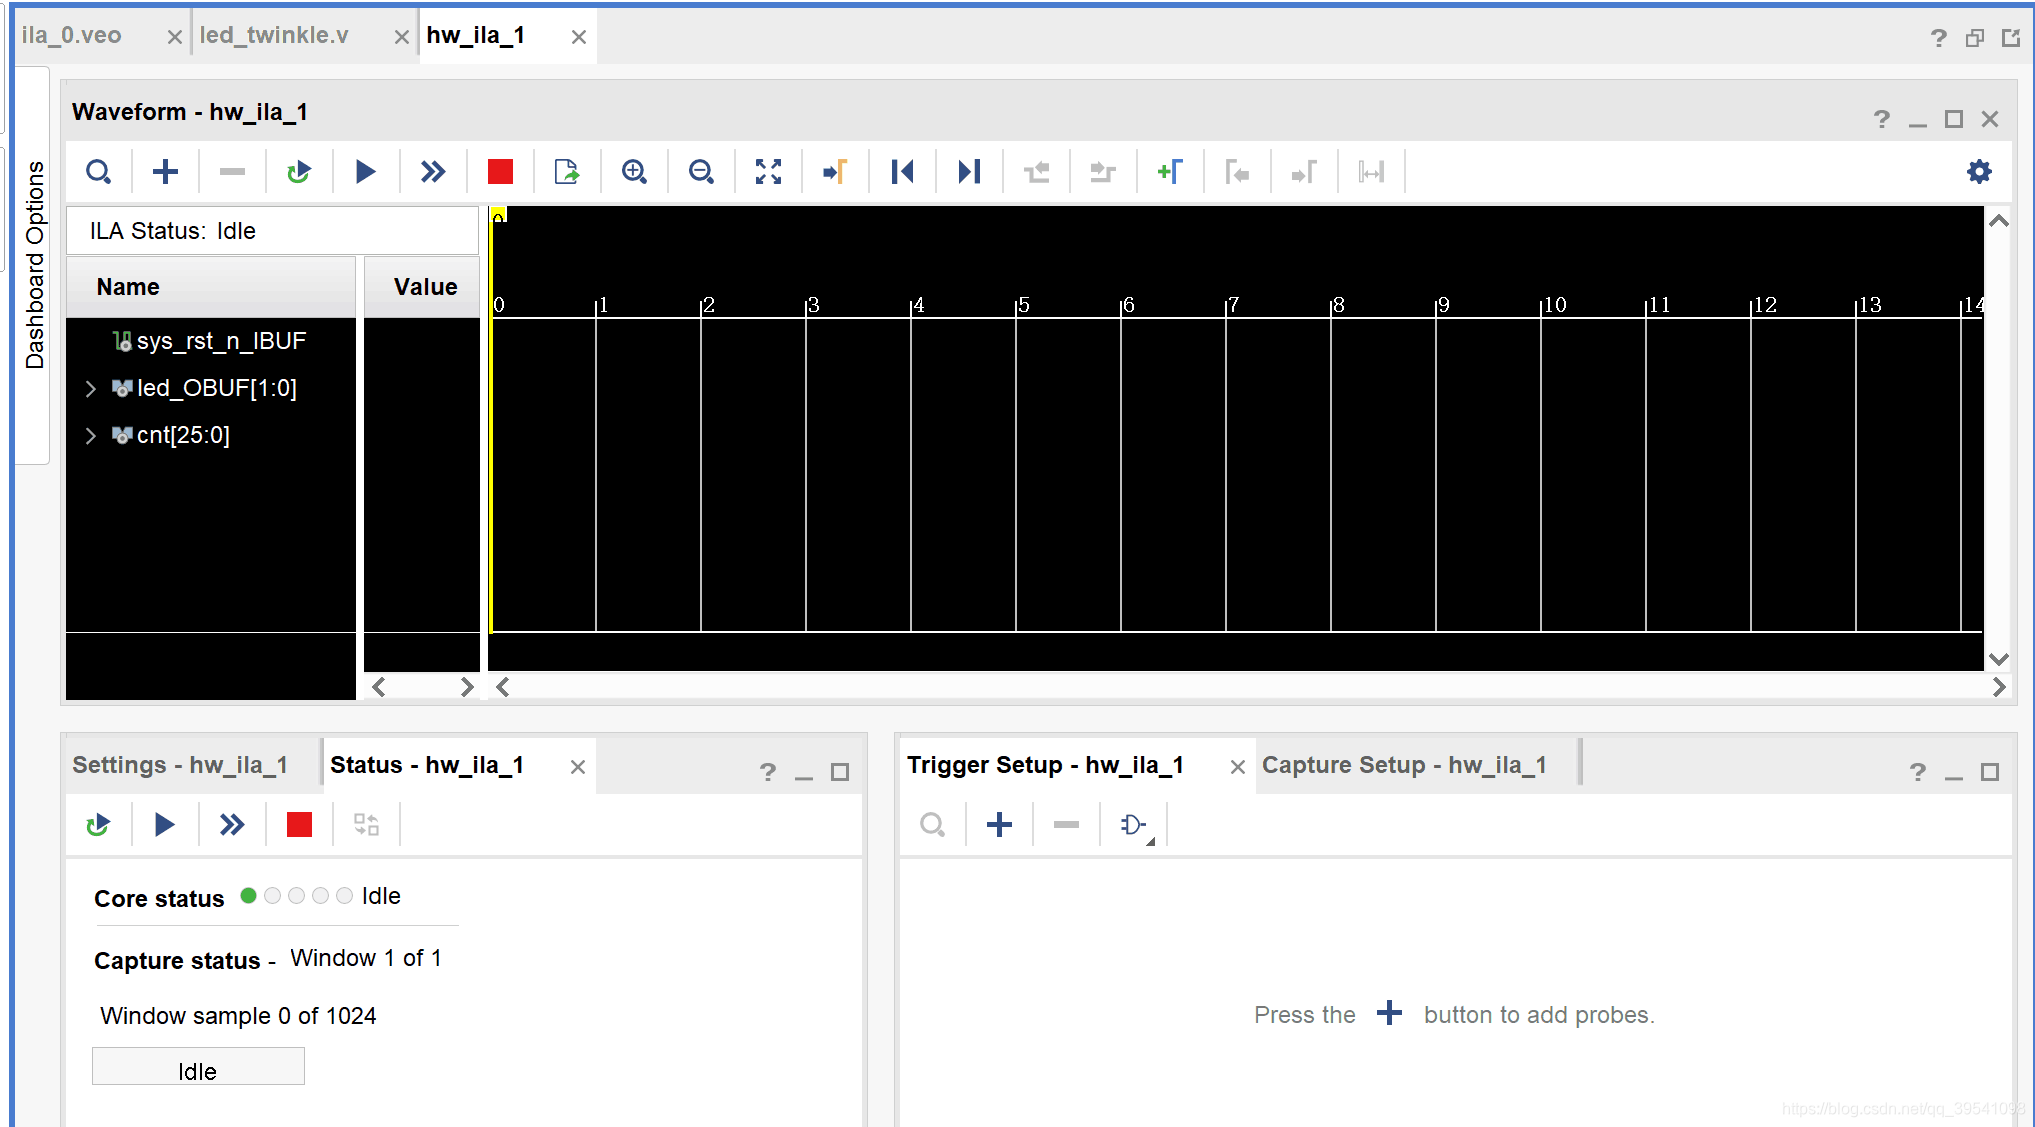
Task: Open trigger comparator logic dropdown in Trigger Setup
Action: tap(1134, 826)
